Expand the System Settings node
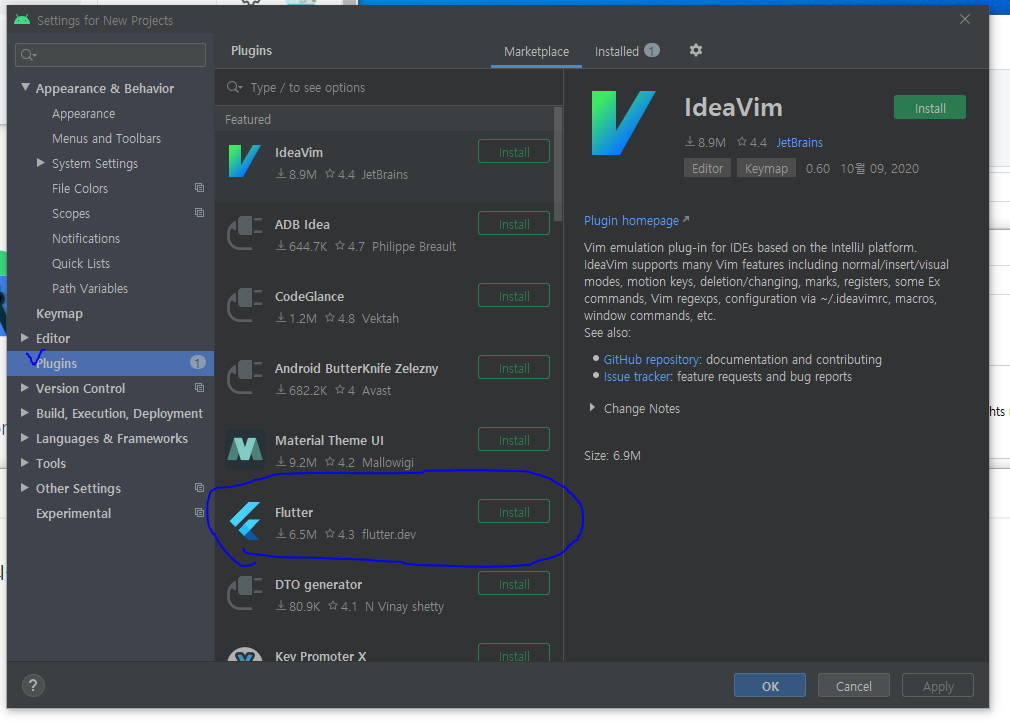The width and height of the screenshot is (1010, 724). pos(41,163)
